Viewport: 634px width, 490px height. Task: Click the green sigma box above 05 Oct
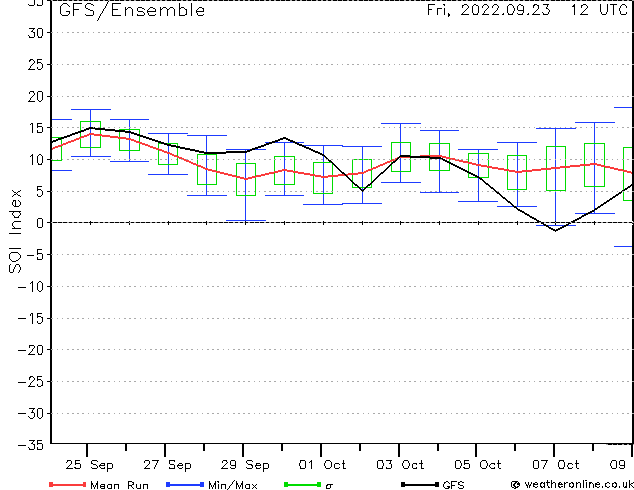pos(478,165)
